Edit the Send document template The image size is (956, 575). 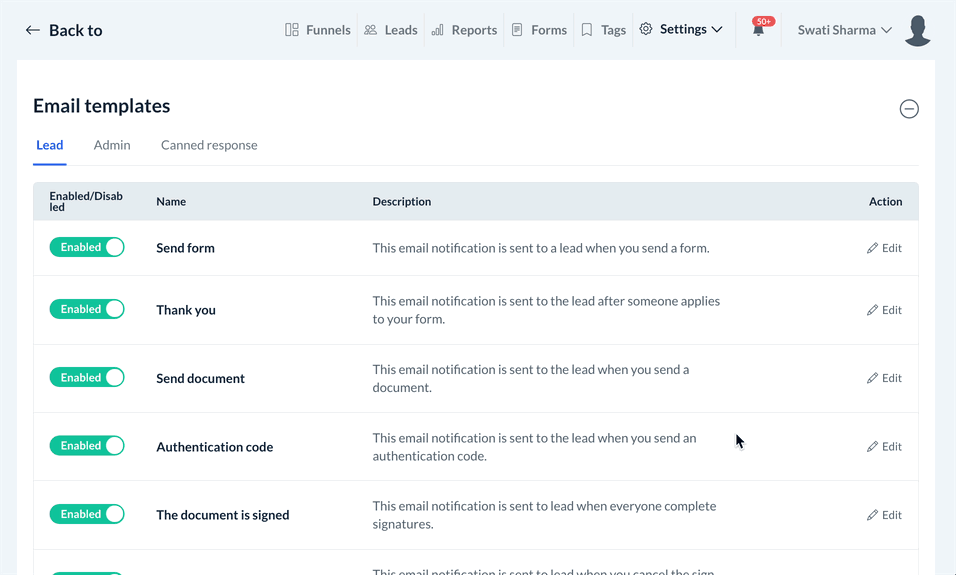click(x=884, y=378)
